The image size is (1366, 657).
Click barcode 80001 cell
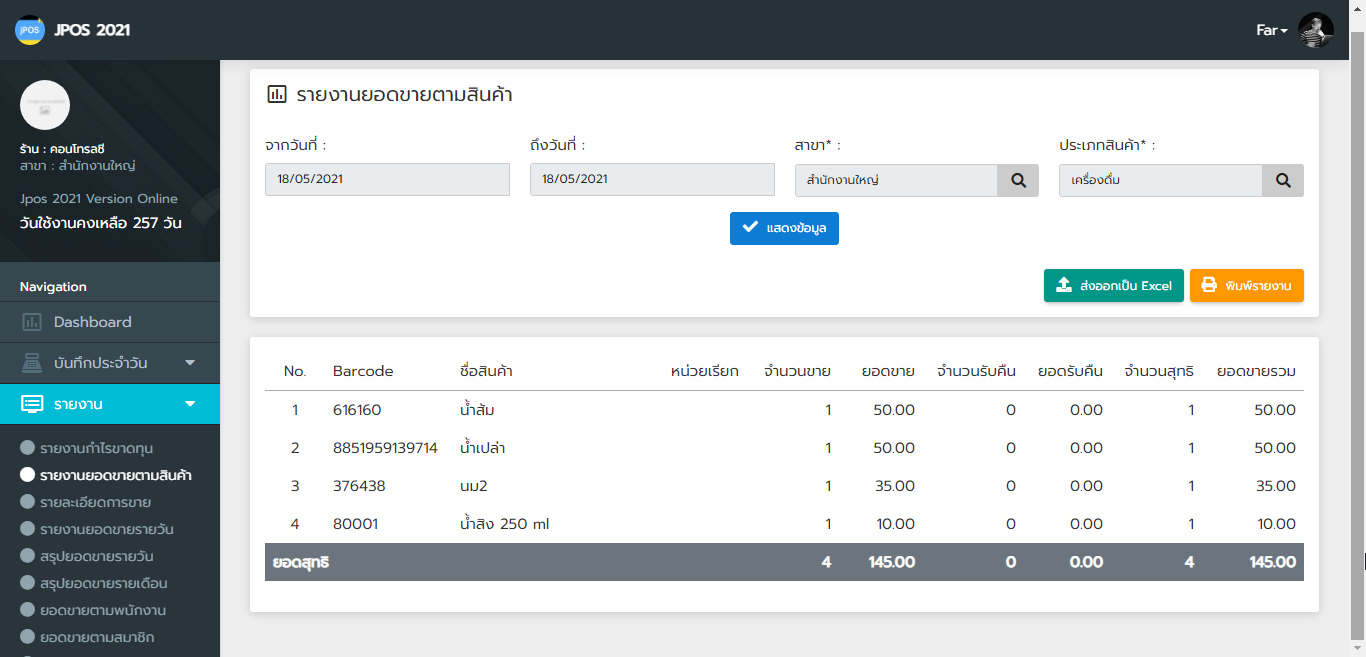pos(355,524)
